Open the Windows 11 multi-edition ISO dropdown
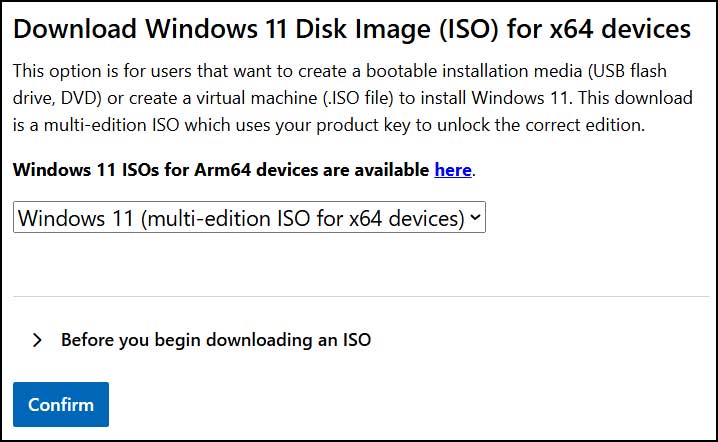Image resolution: width=718 pixels, height=442 pixels. pos(249,217)
